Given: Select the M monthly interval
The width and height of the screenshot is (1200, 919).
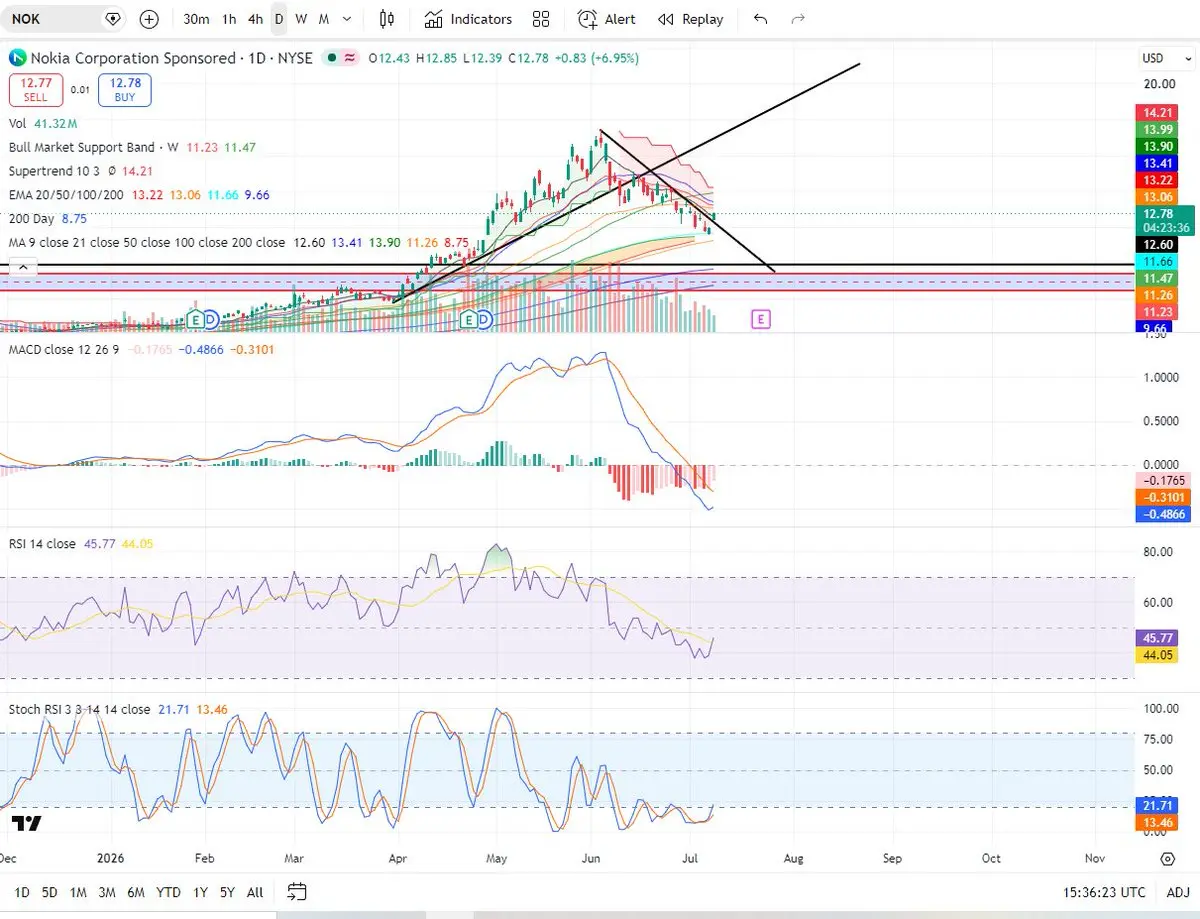Looking at the screenshot, I should pyautogui.click(x=324, y=19).
